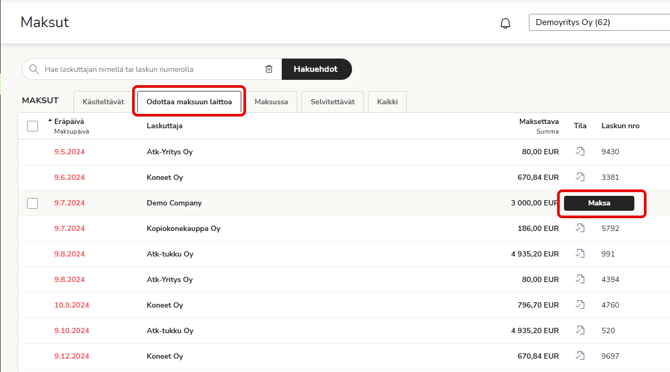Open status icon for invoice 3381

pos(580,177)
